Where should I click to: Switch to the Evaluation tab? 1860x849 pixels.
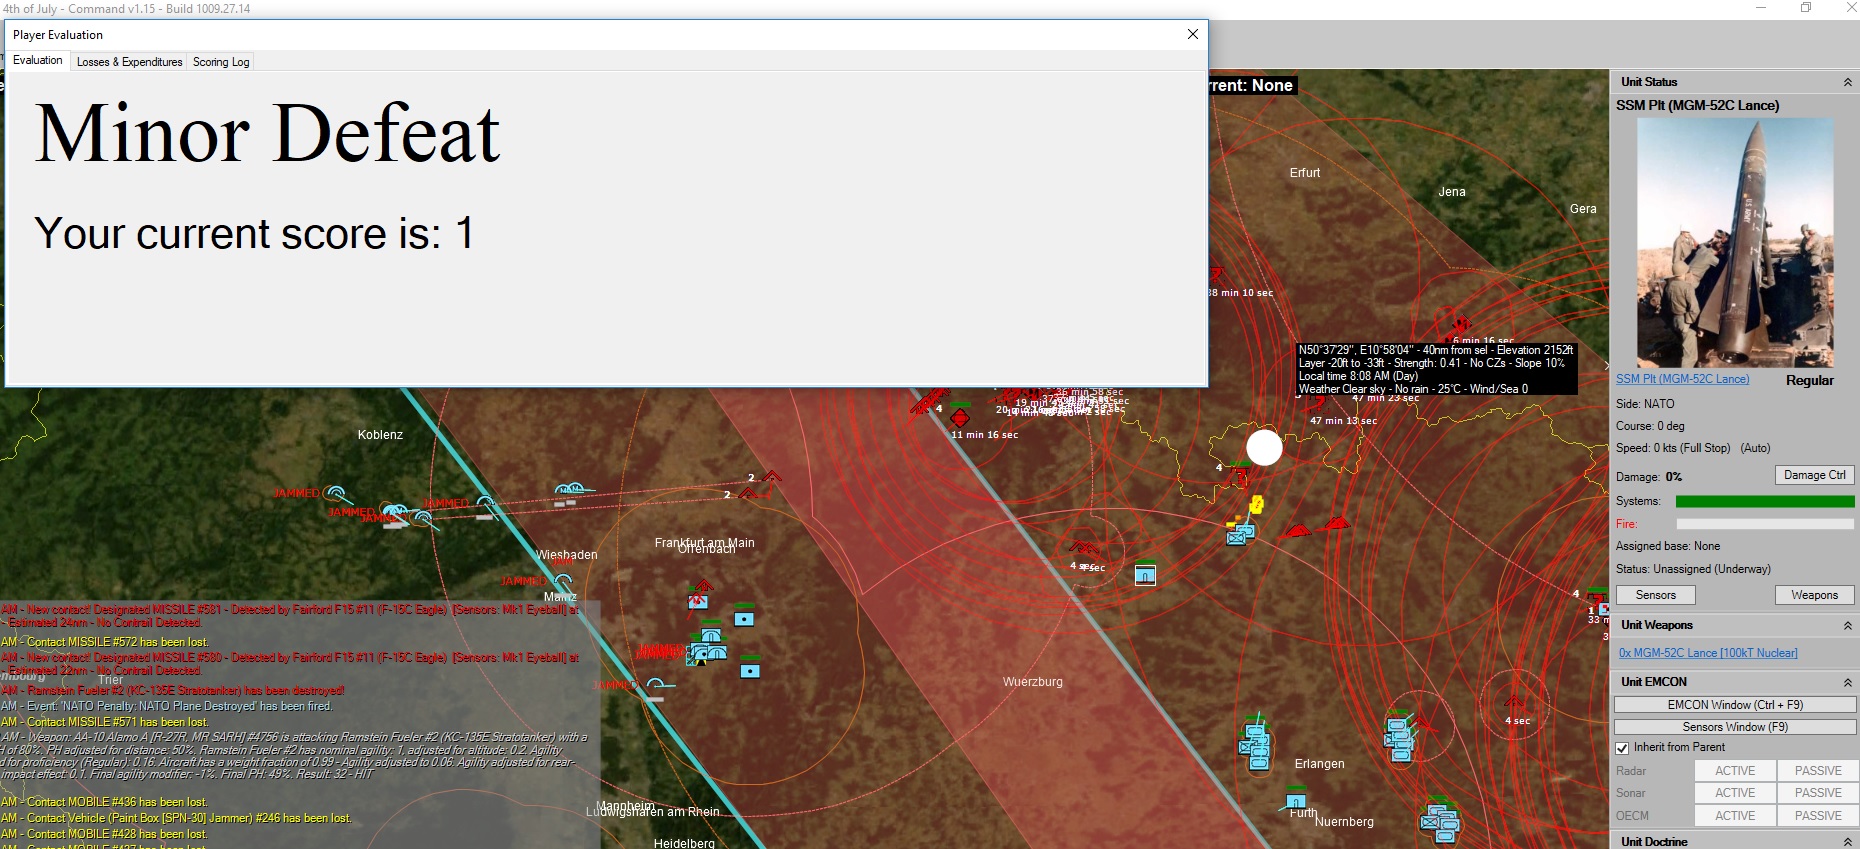click(38, 60)
